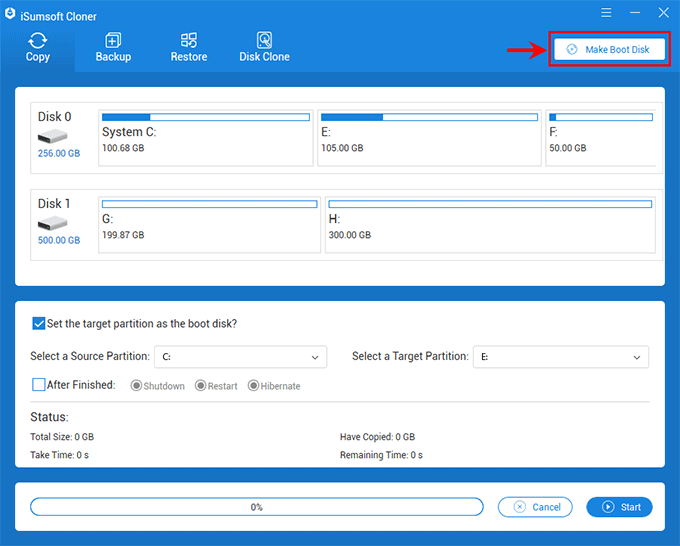
Task: Click the 500.00 GB disk size text
Action: point(59,240)
